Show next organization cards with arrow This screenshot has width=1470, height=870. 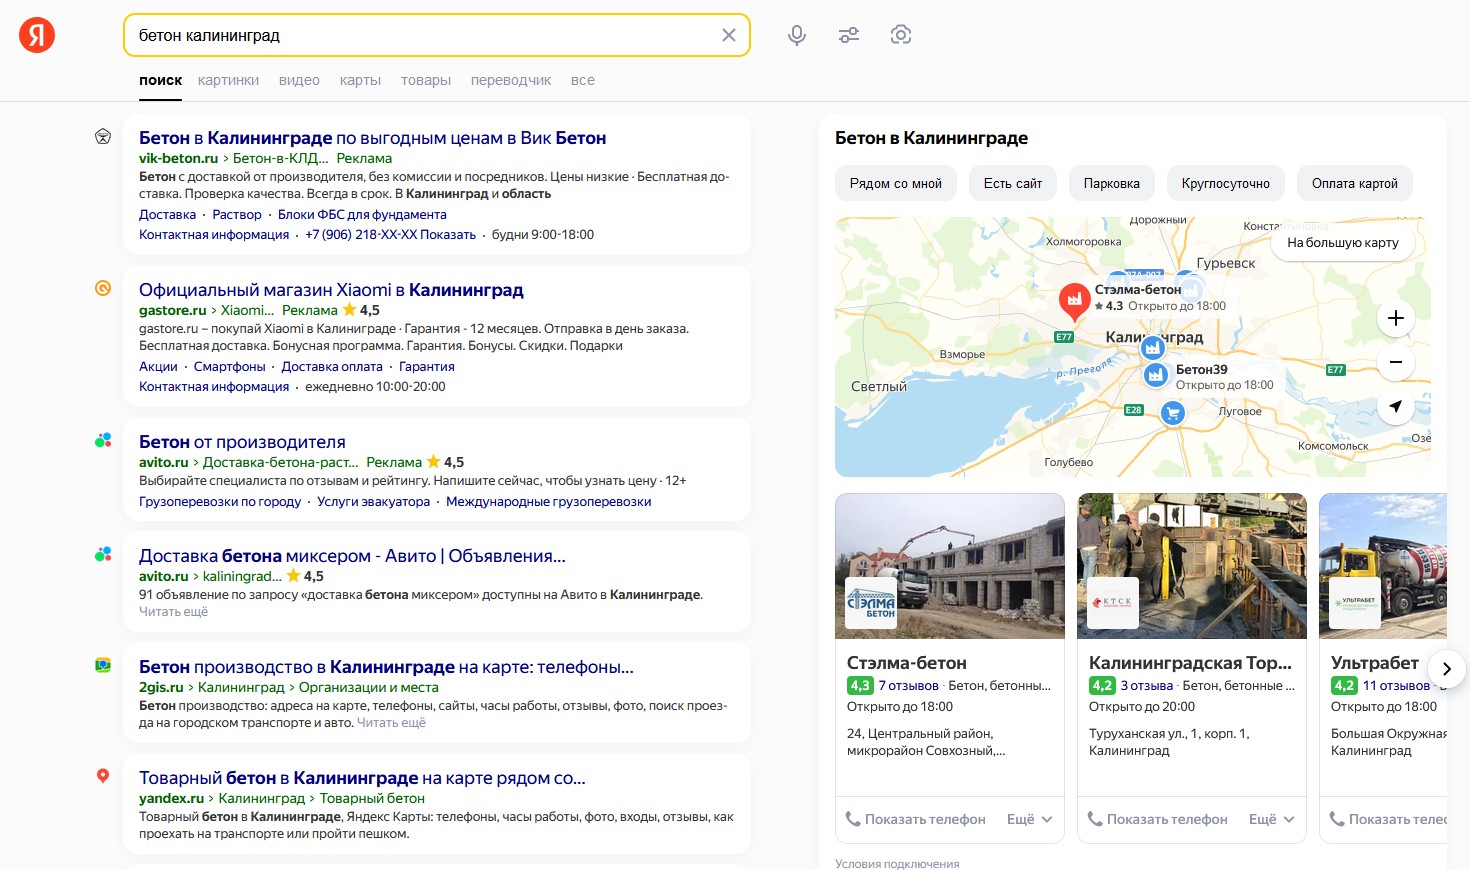(1446, 668)
